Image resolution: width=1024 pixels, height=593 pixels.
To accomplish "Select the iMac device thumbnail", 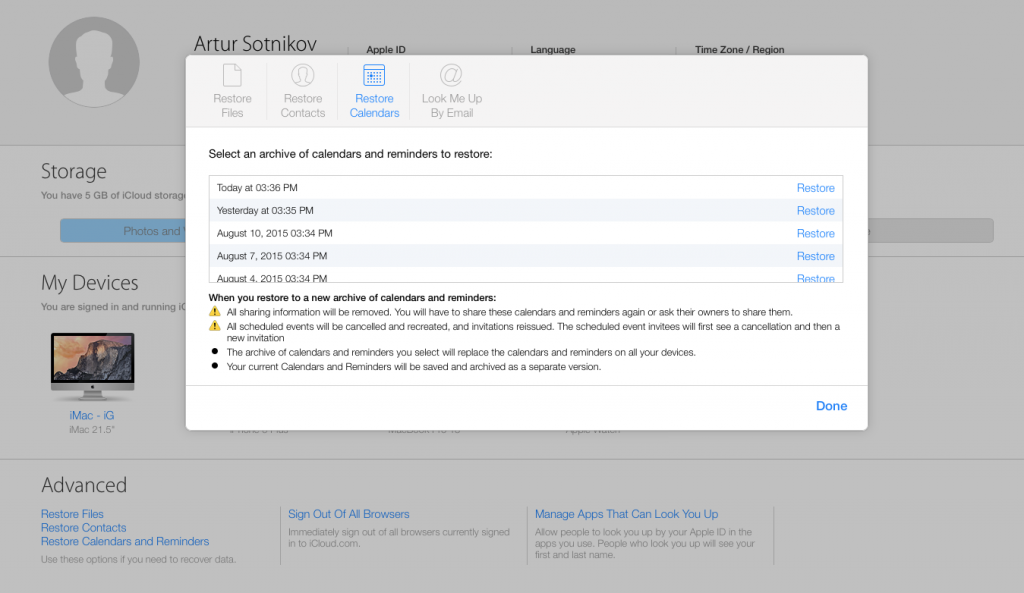I will click(92, 367).
